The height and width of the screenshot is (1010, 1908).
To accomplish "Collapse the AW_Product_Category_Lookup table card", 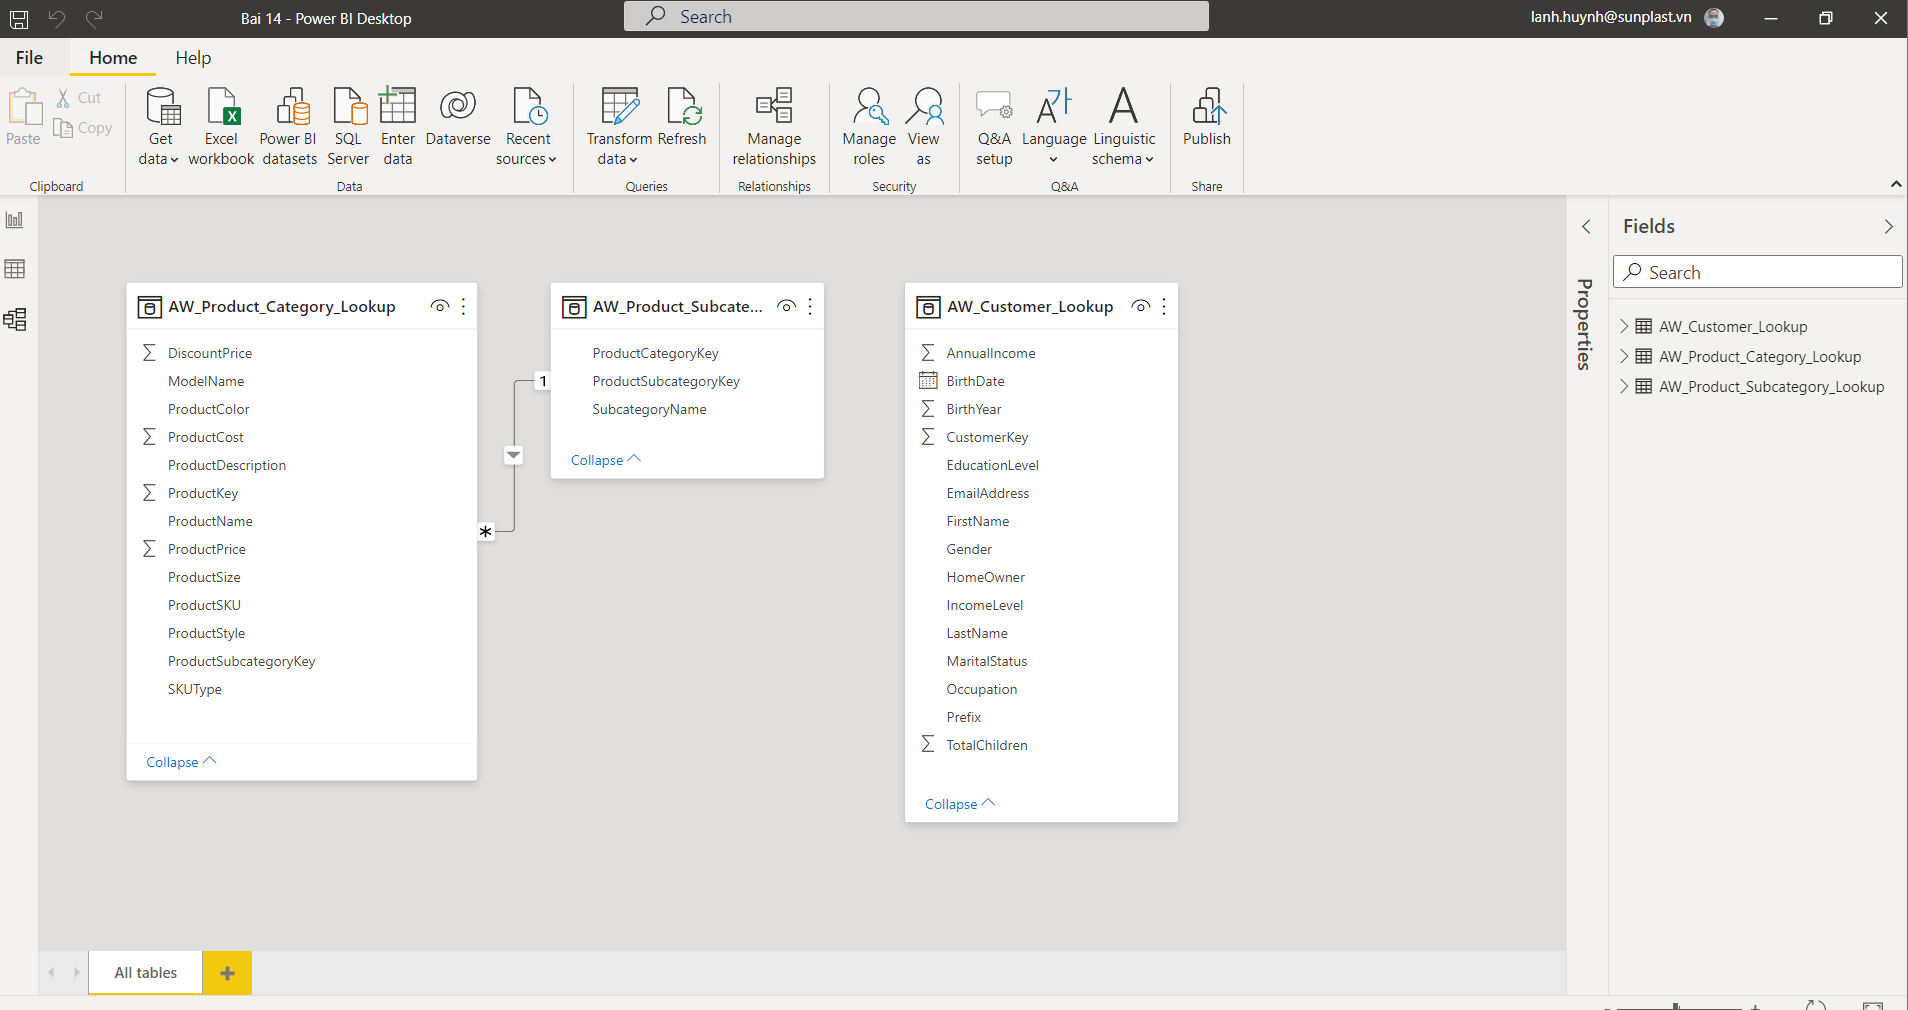I will coord(181,762).
